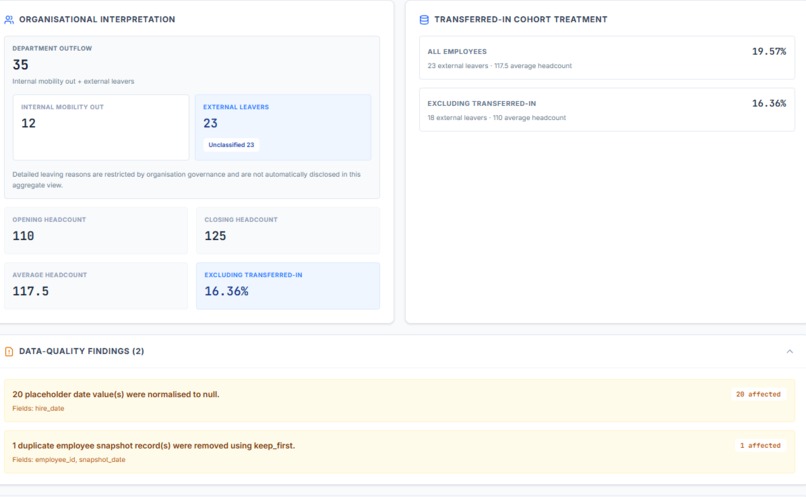The image size is (806, 497).
Task: Click the Internal Mobility Out value 12
Action: [28, 123]
